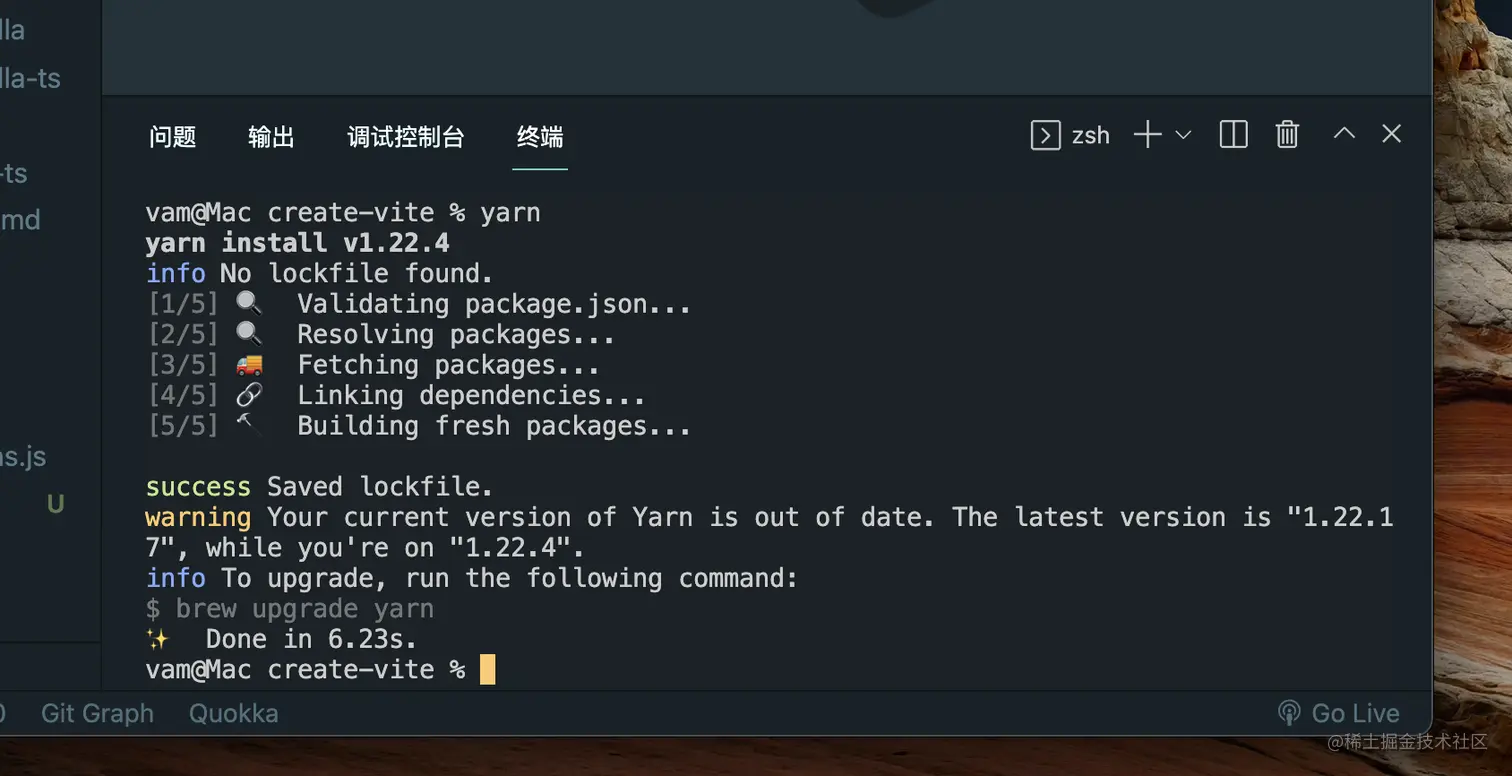Maximize panel with the up chevron
Image resolution: width=1512 pixels, height=776 pixels.
(x=1344, y=133)
